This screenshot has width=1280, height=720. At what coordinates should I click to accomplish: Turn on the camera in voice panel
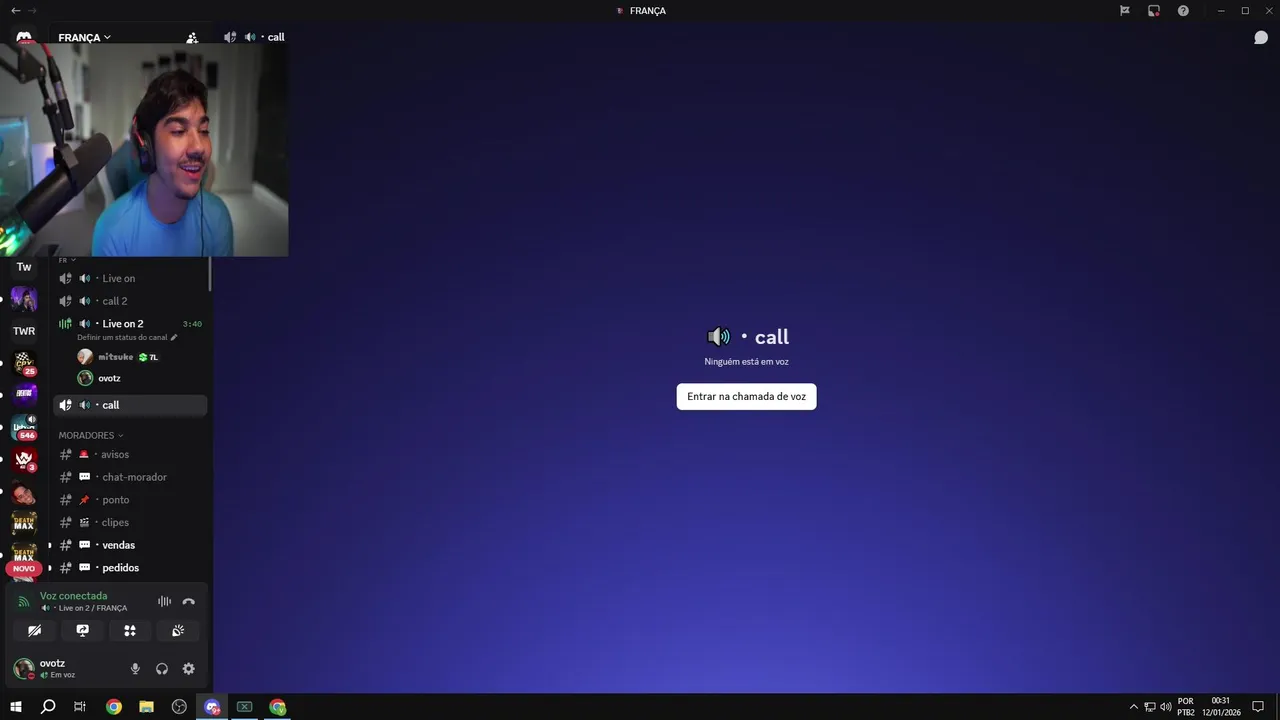pyautogui.click(x=35, y=631)
